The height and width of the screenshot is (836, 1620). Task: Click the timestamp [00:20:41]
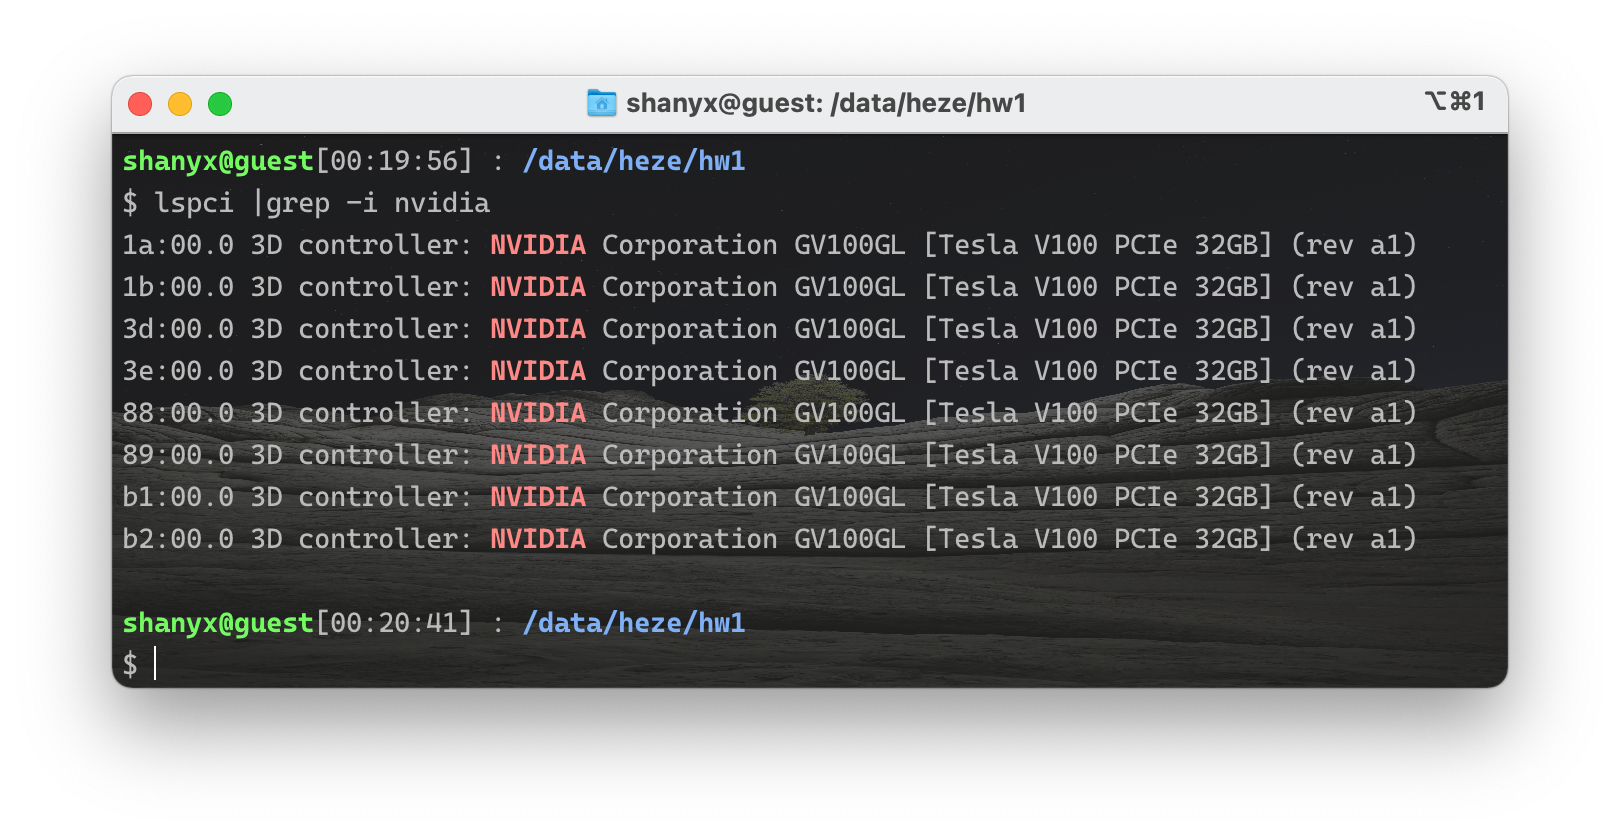click(x=394, y=623)
